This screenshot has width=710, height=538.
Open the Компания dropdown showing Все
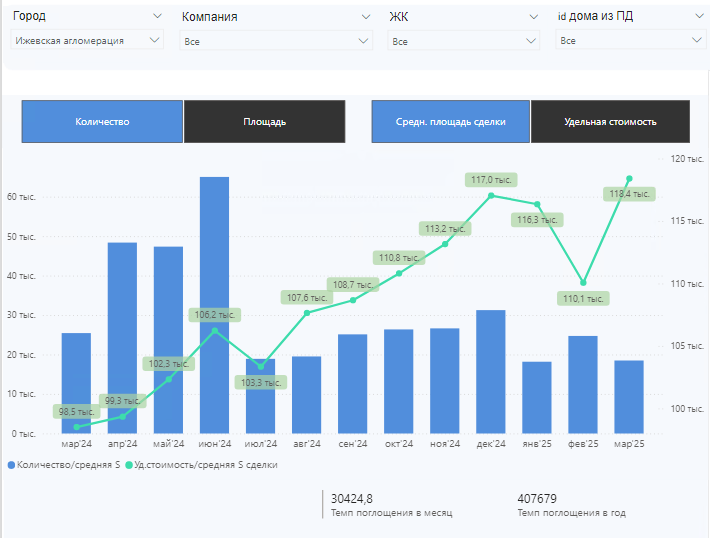click(276, 41)
